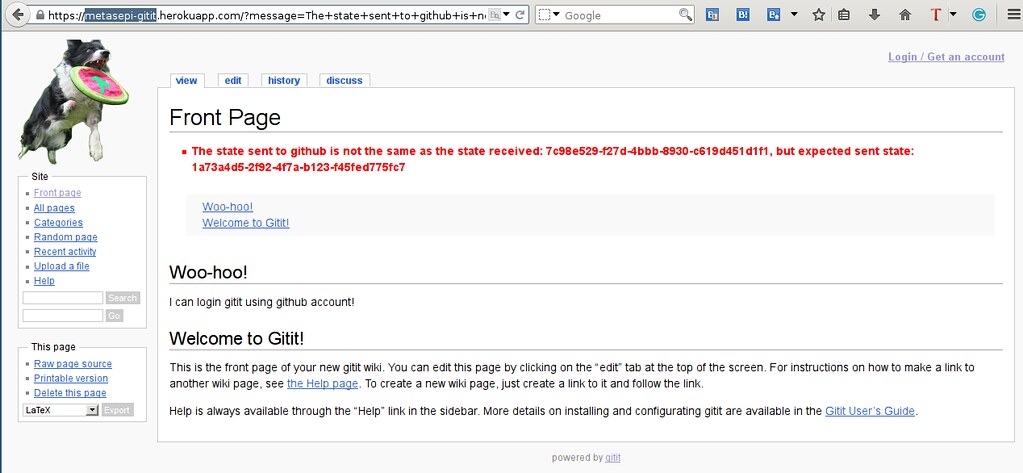Viewport: 1023px width, 473px height.
Task: Open All pages in the sidebar
Action: 54,208
